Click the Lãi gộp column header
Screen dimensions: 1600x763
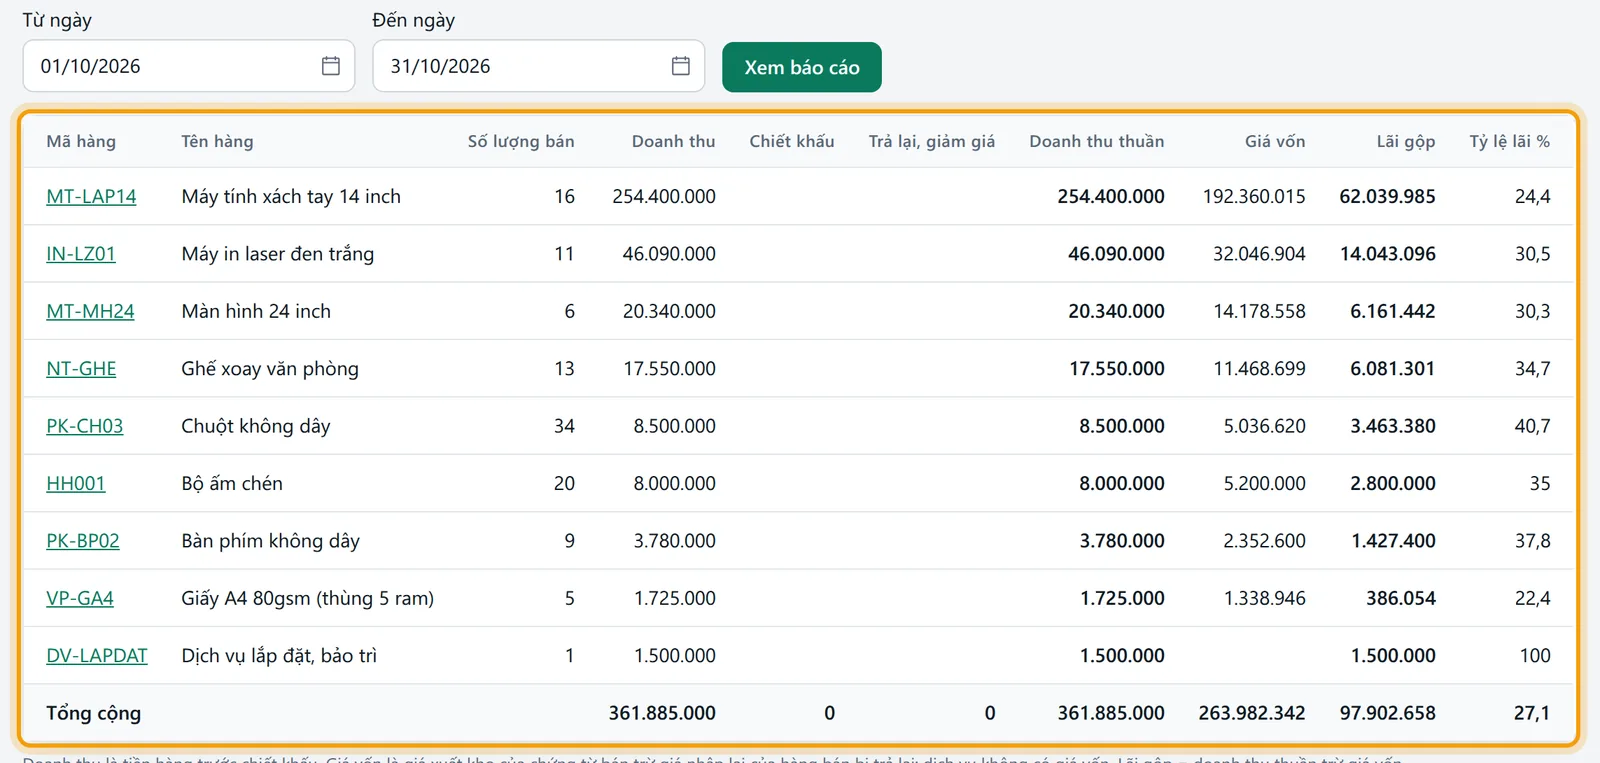click(x=1406, y=142)
